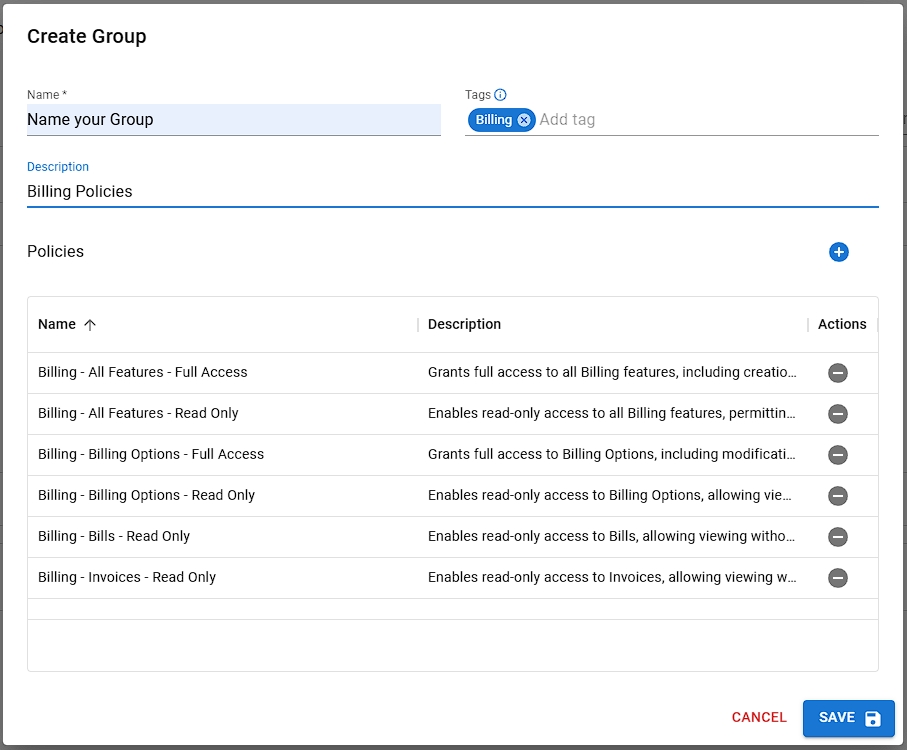Sort policies by Name column arrow

pos(90,325)
